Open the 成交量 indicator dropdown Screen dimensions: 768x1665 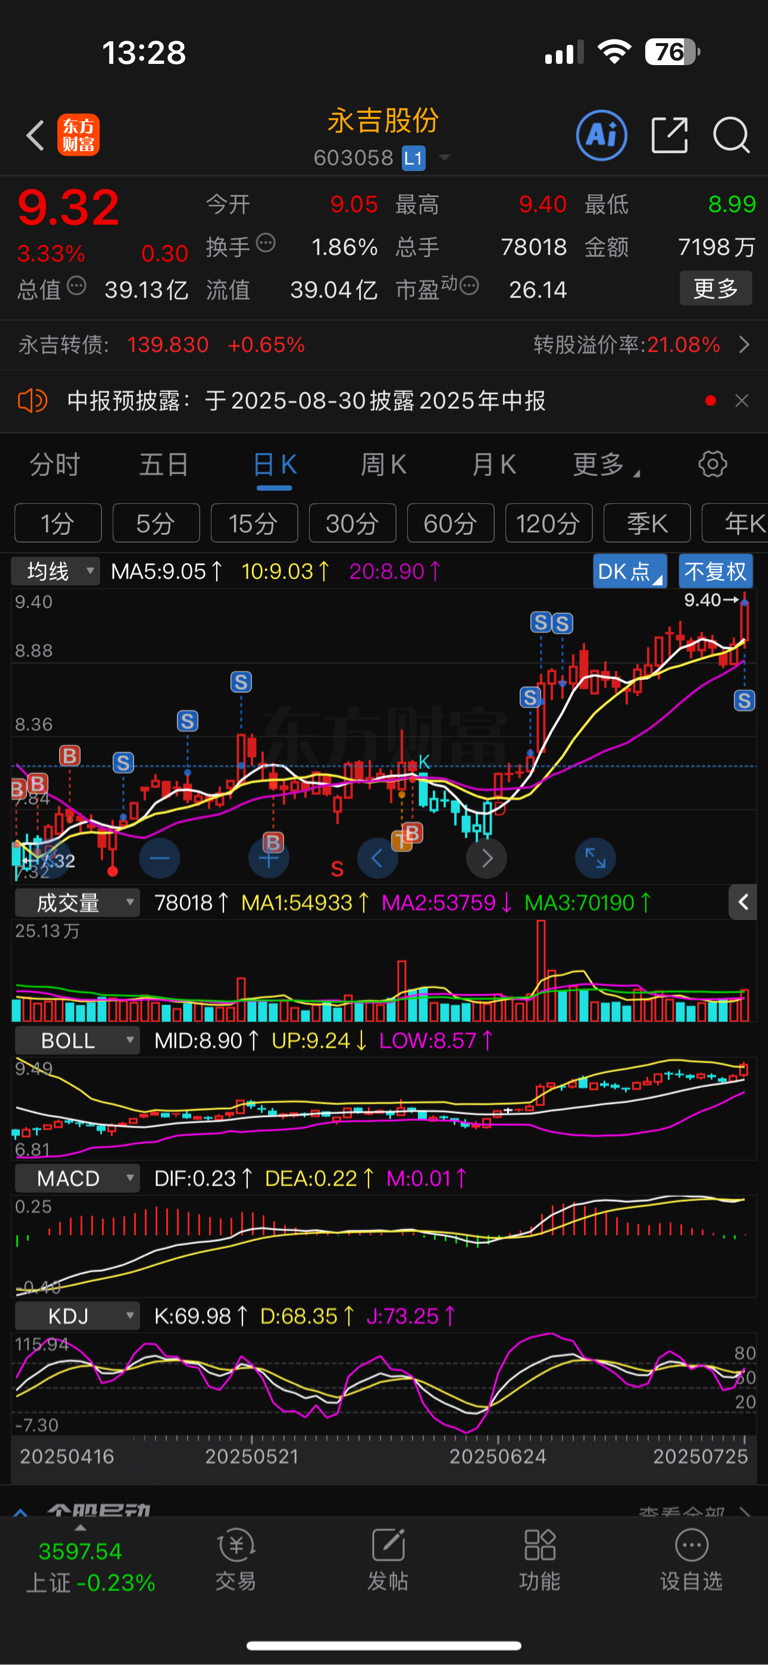coord(77,903)
